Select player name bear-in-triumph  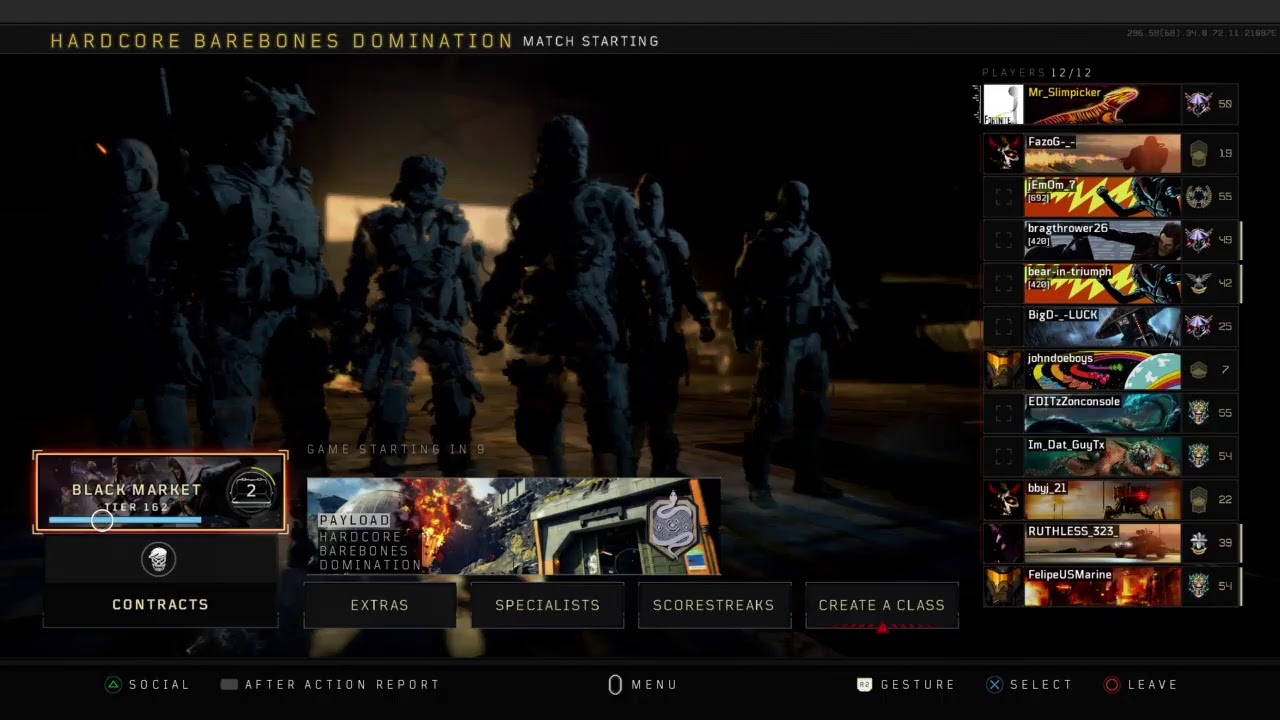1070,272
